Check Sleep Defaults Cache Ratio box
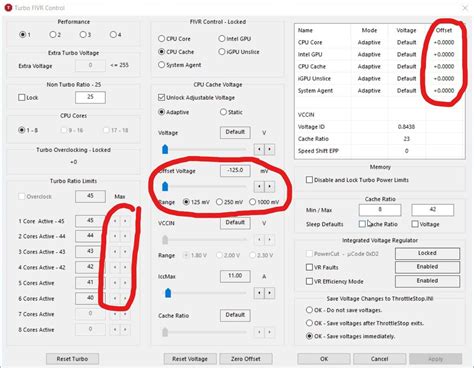474x368 pixels. click(x=362, y=224)
